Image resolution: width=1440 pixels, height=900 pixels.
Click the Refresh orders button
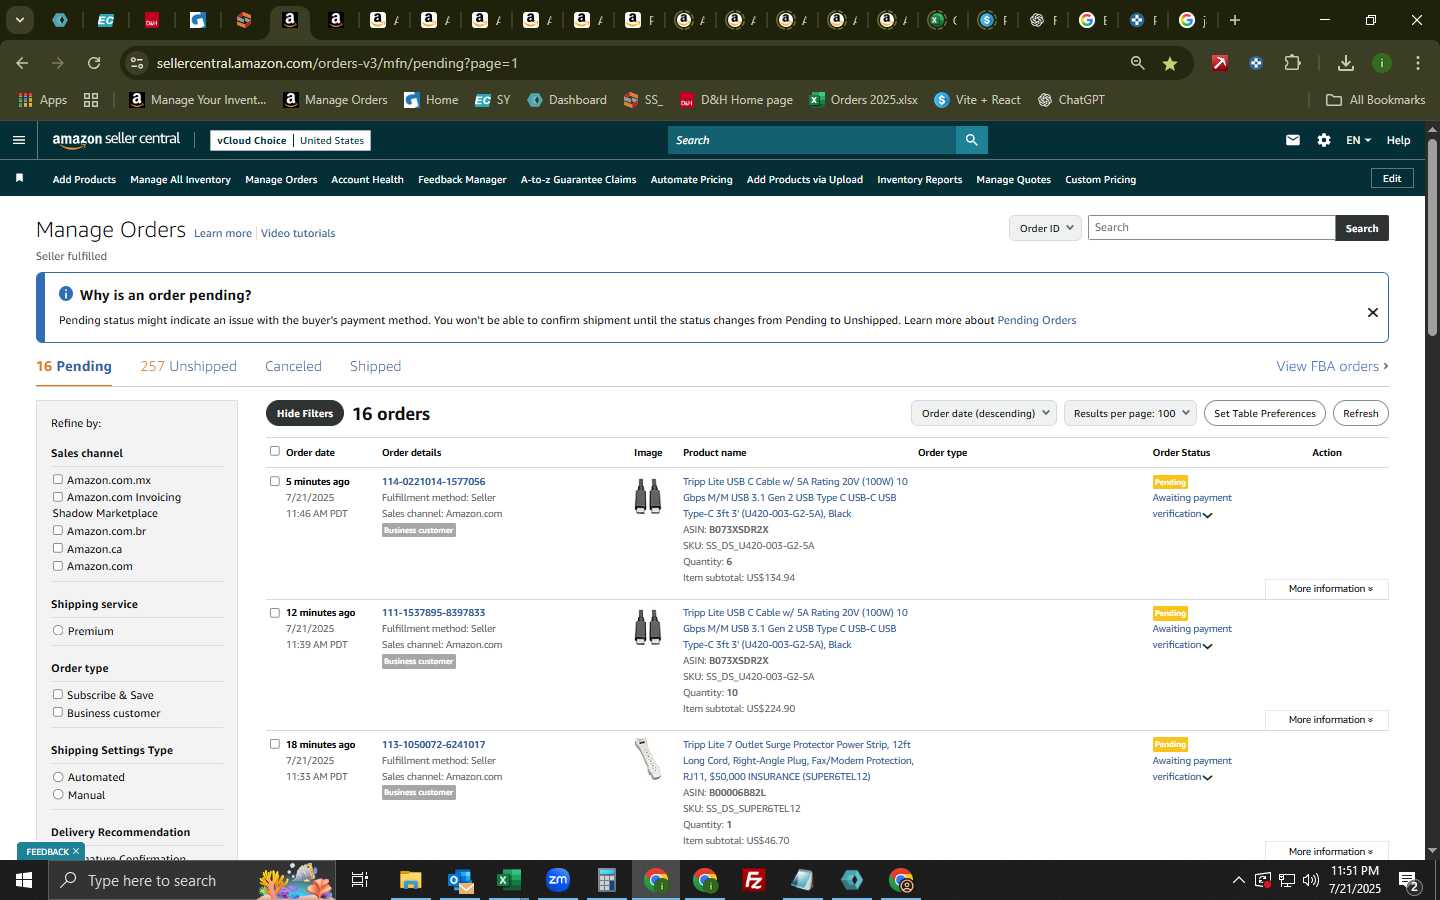point(1360,413)
